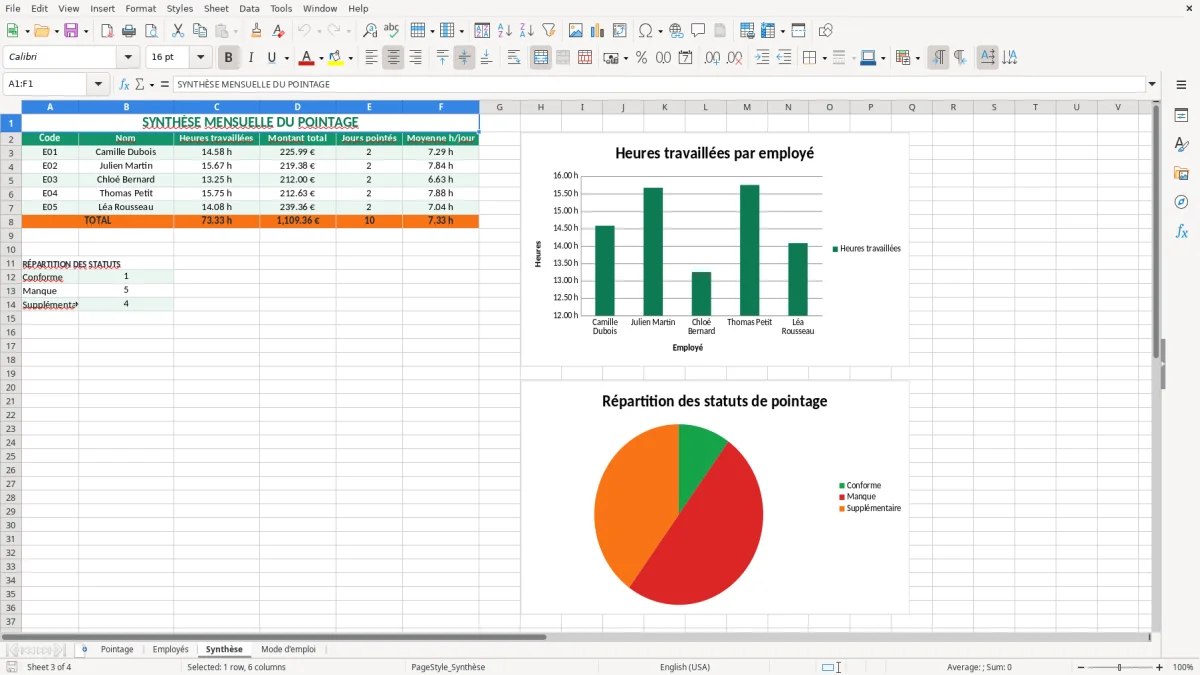
Task: Open the Format menu
Action: [140, 8]
